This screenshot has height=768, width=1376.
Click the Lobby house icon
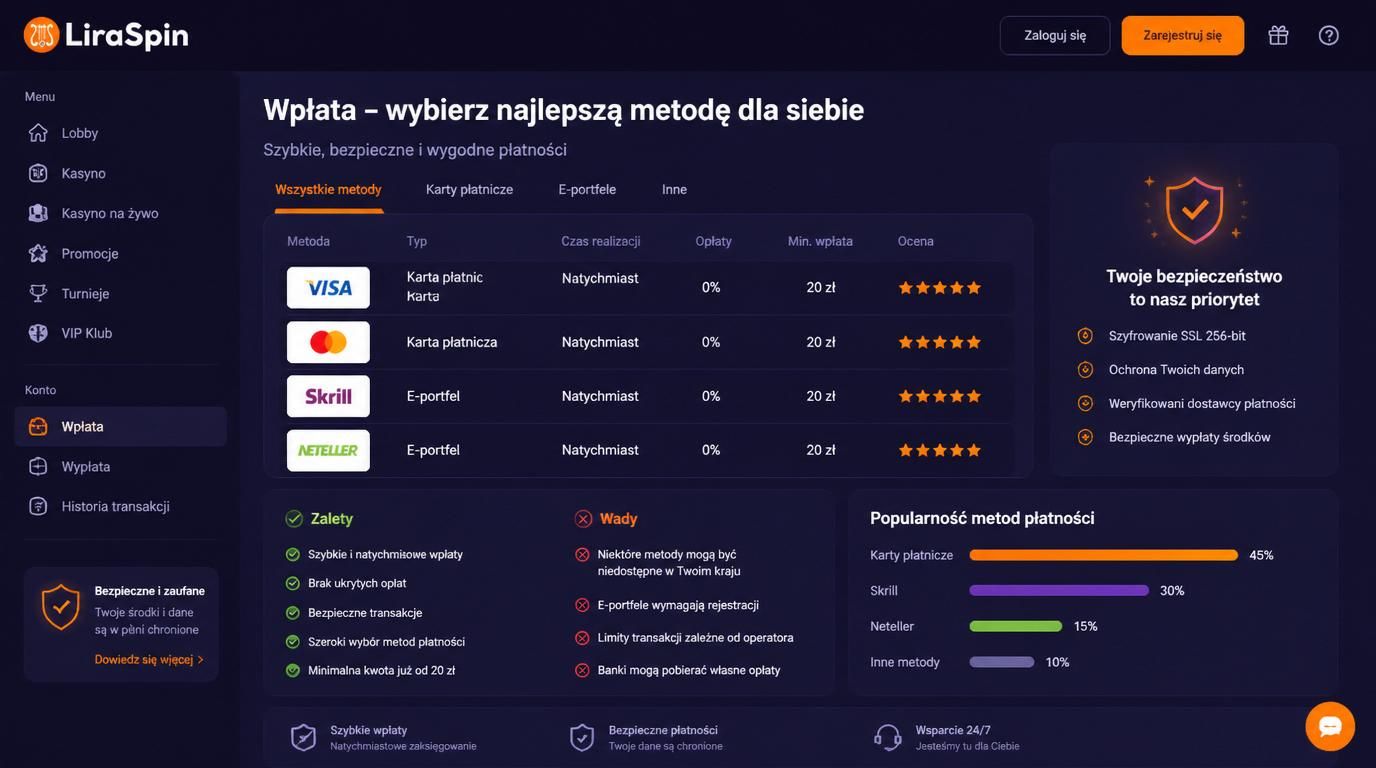(38, 133)
